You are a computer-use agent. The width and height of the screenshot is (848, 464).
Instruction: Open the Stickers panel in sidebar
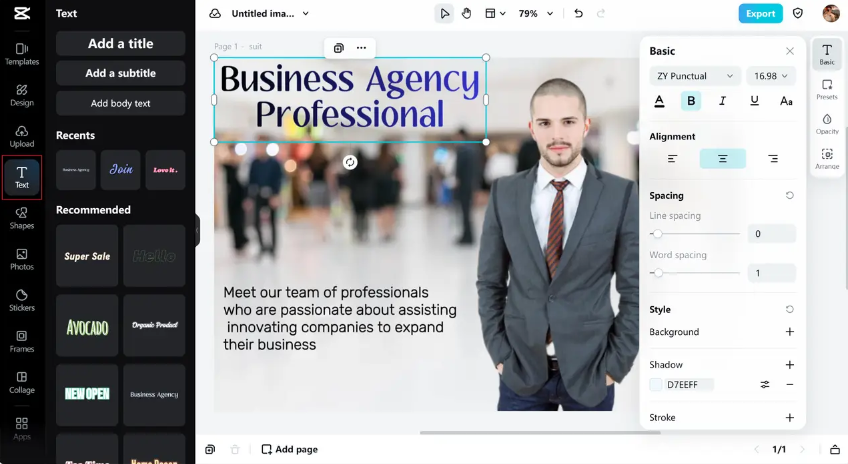click(22, 300)
